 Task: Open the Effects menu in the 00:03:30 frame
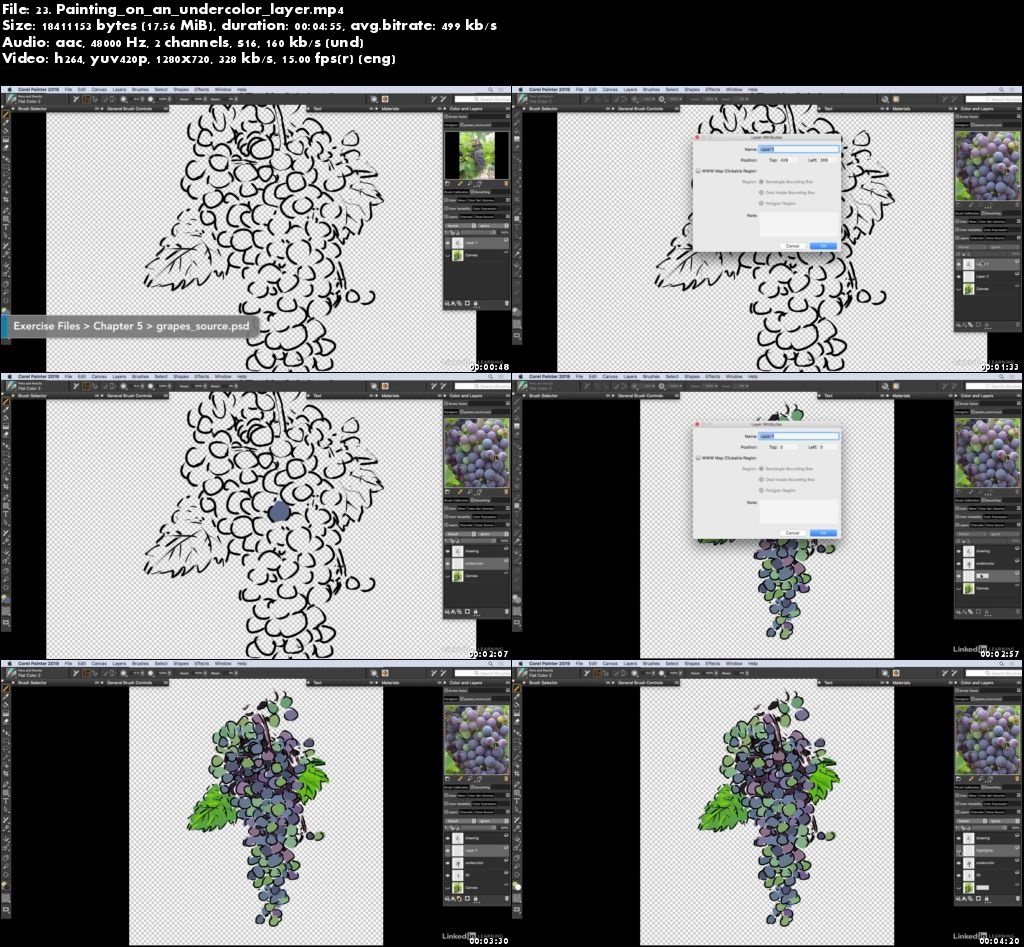(x=200, y=663)
